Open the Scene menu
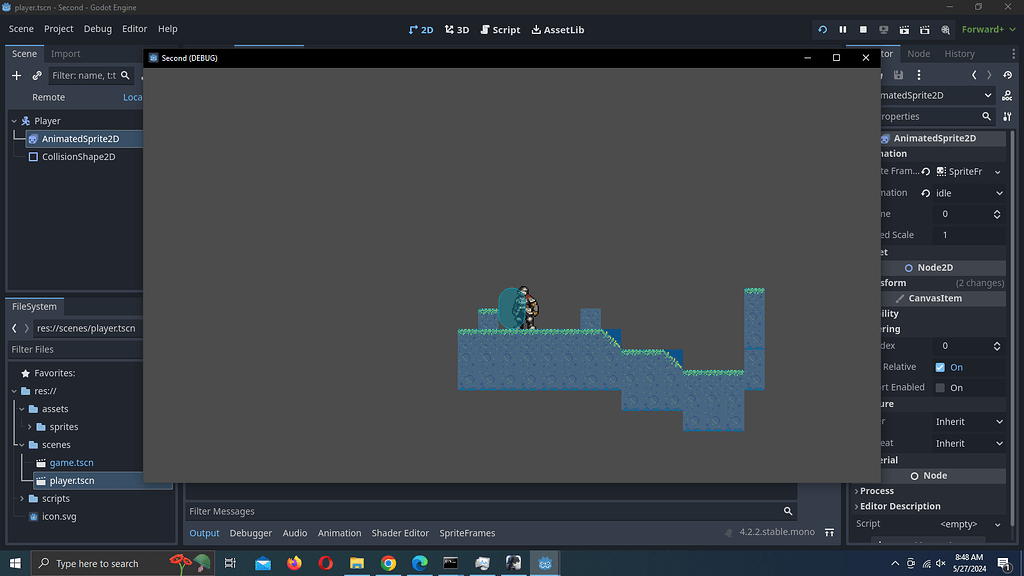Viewport: 1024px width, 576px height. click(x=21, y=29)
